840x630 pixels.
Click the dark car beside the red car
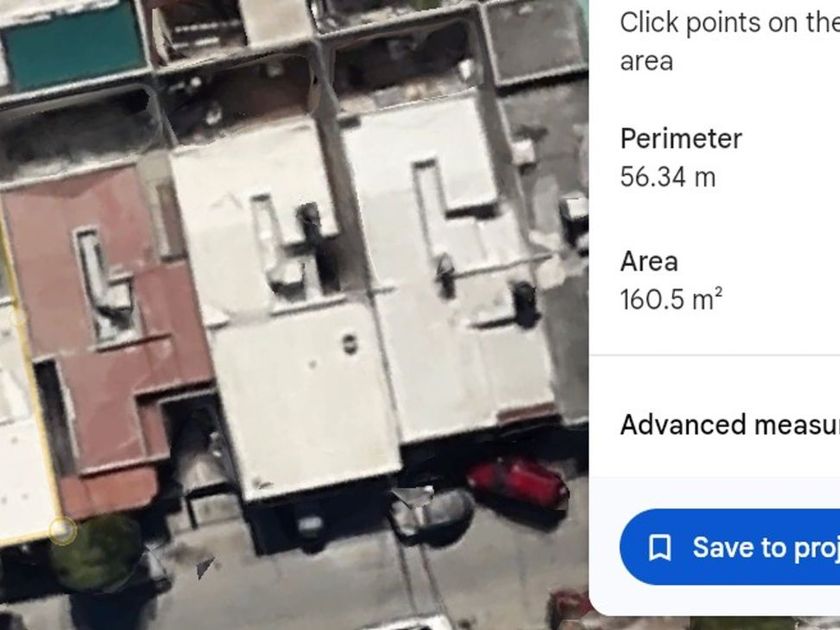click(x=432, y=515)
